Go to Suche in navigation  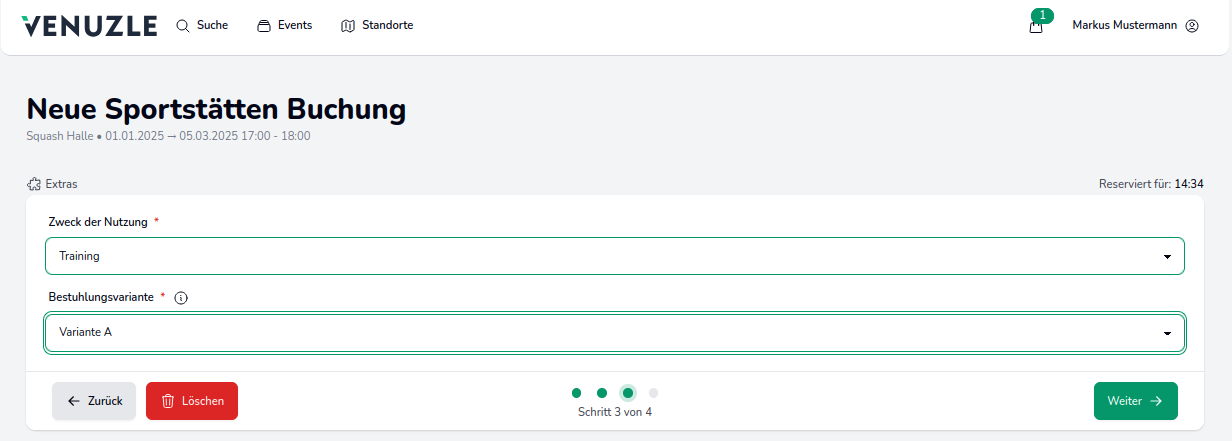pyautogui.click(x=212, y=26)
